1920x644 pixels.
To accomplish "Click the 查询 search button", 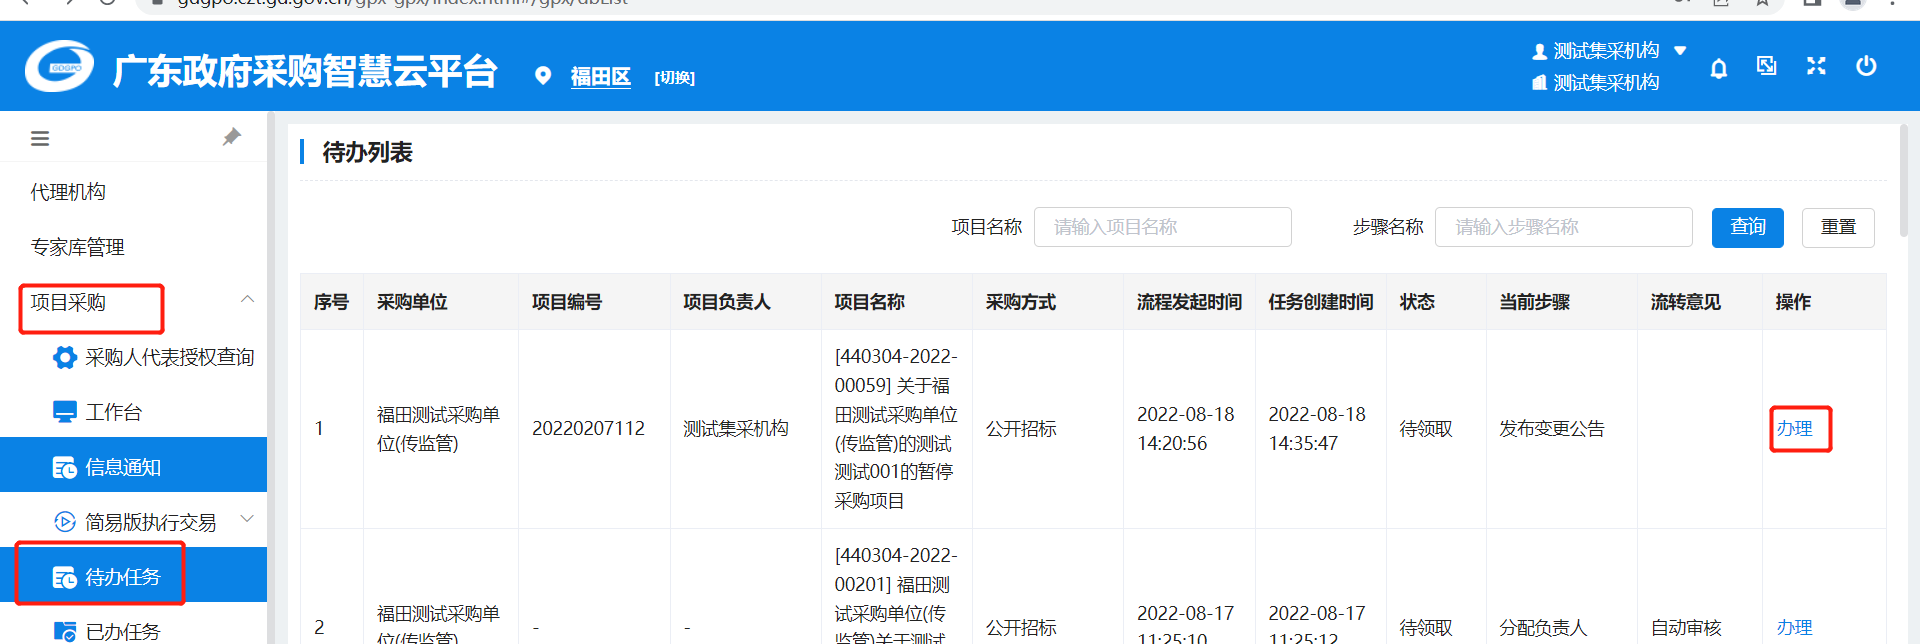I will [x=1747, y=227].
